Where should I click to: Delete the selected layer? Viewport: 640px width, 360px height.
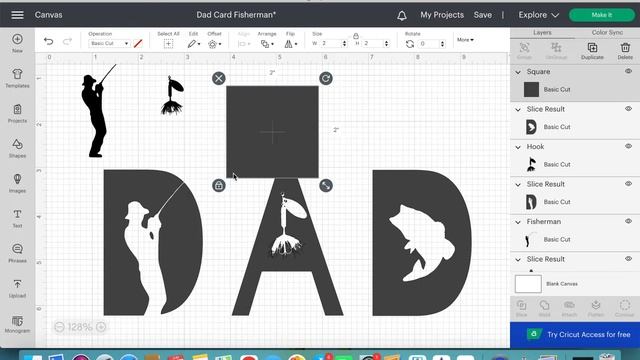pyautogui.click(x=625, y=51)
